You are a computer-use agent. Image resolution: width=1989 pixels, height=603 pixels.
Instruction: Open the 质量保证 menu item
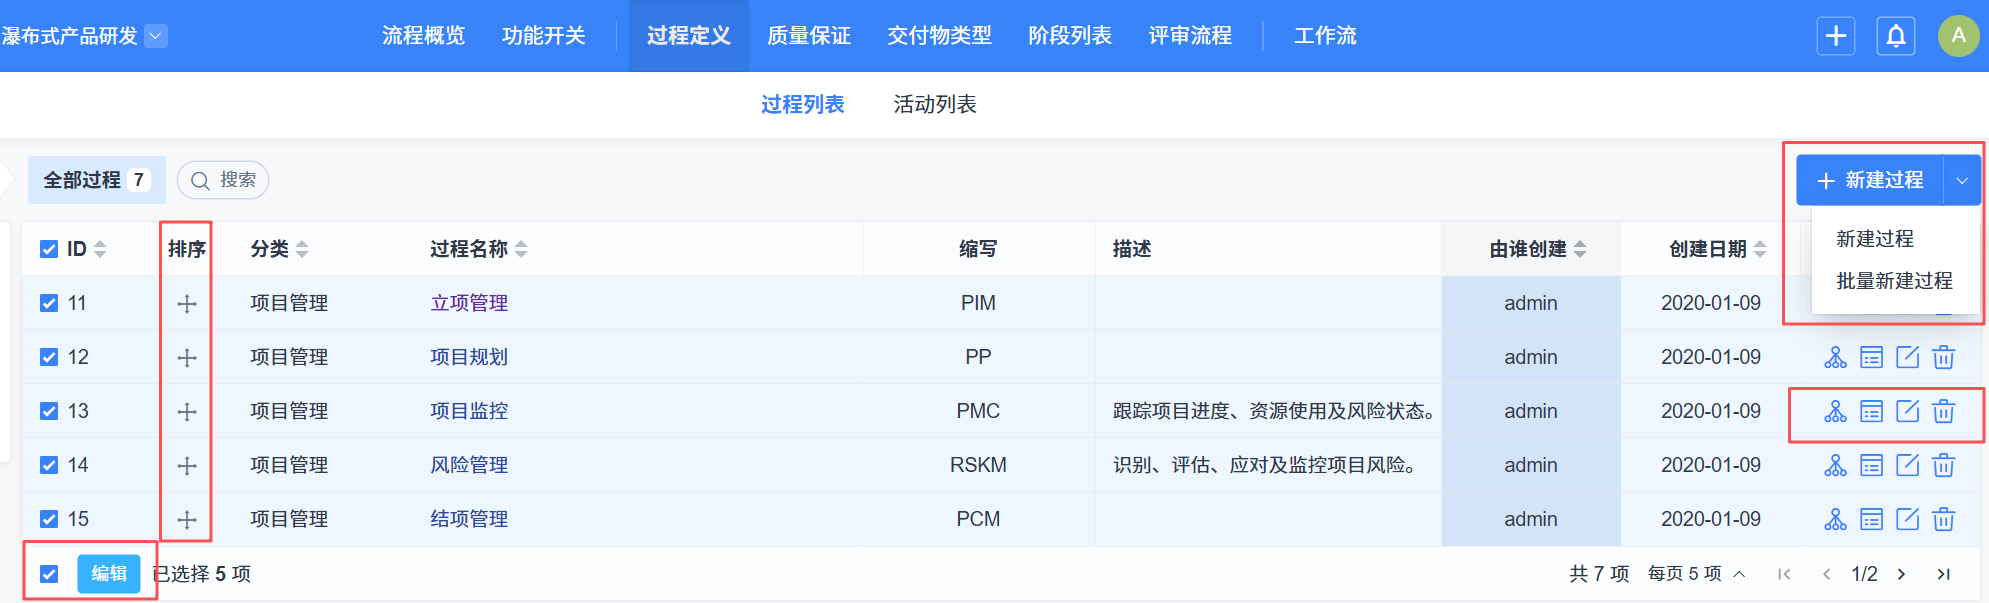[x=808, y=36]
